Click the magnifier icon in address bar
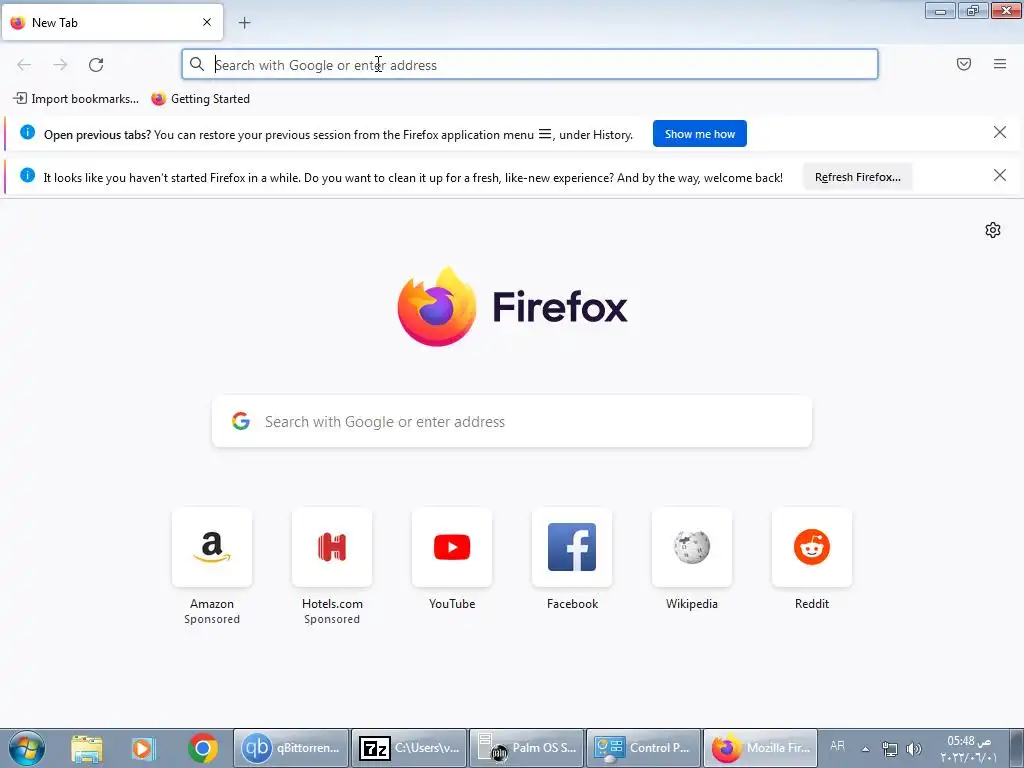This screenshot has height=768, width=1024. pyautogui.click(x=197, y=64)
